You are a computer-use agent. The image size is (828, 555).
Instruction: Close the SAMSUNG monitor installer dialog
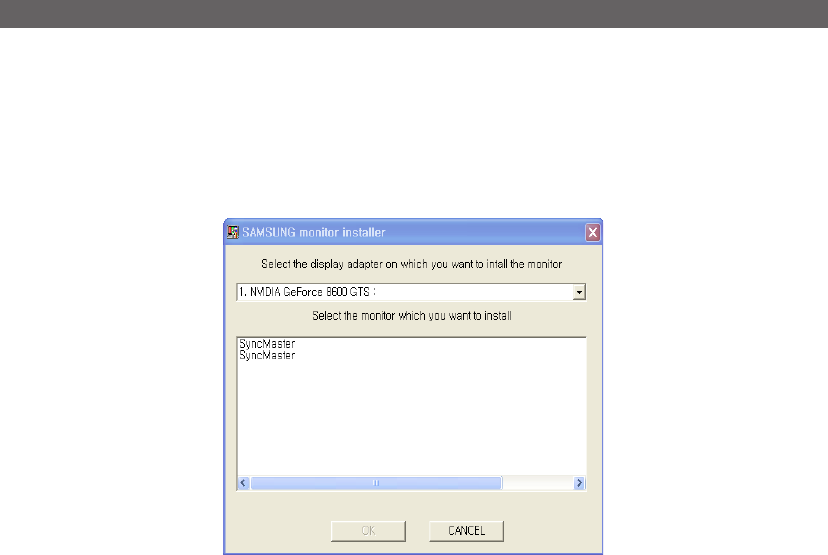[x=592, y=232]
